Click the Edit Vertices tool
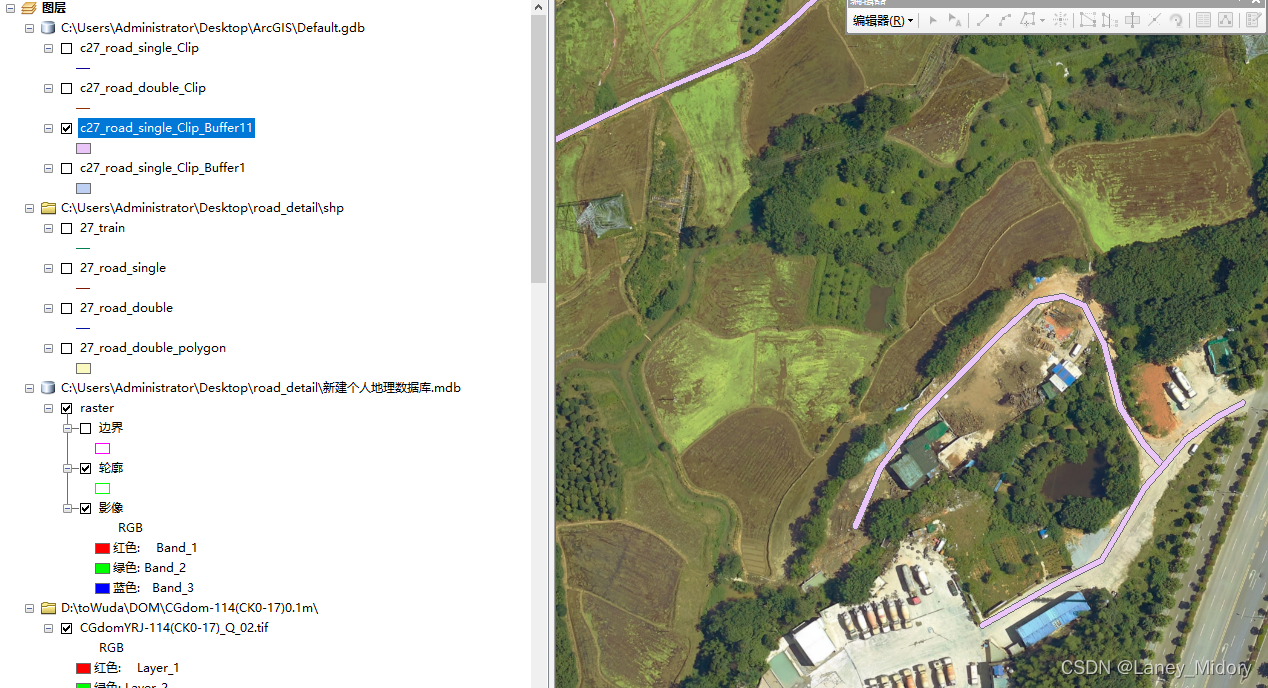The image size is (1268, 688). (x=1088, y=20)
